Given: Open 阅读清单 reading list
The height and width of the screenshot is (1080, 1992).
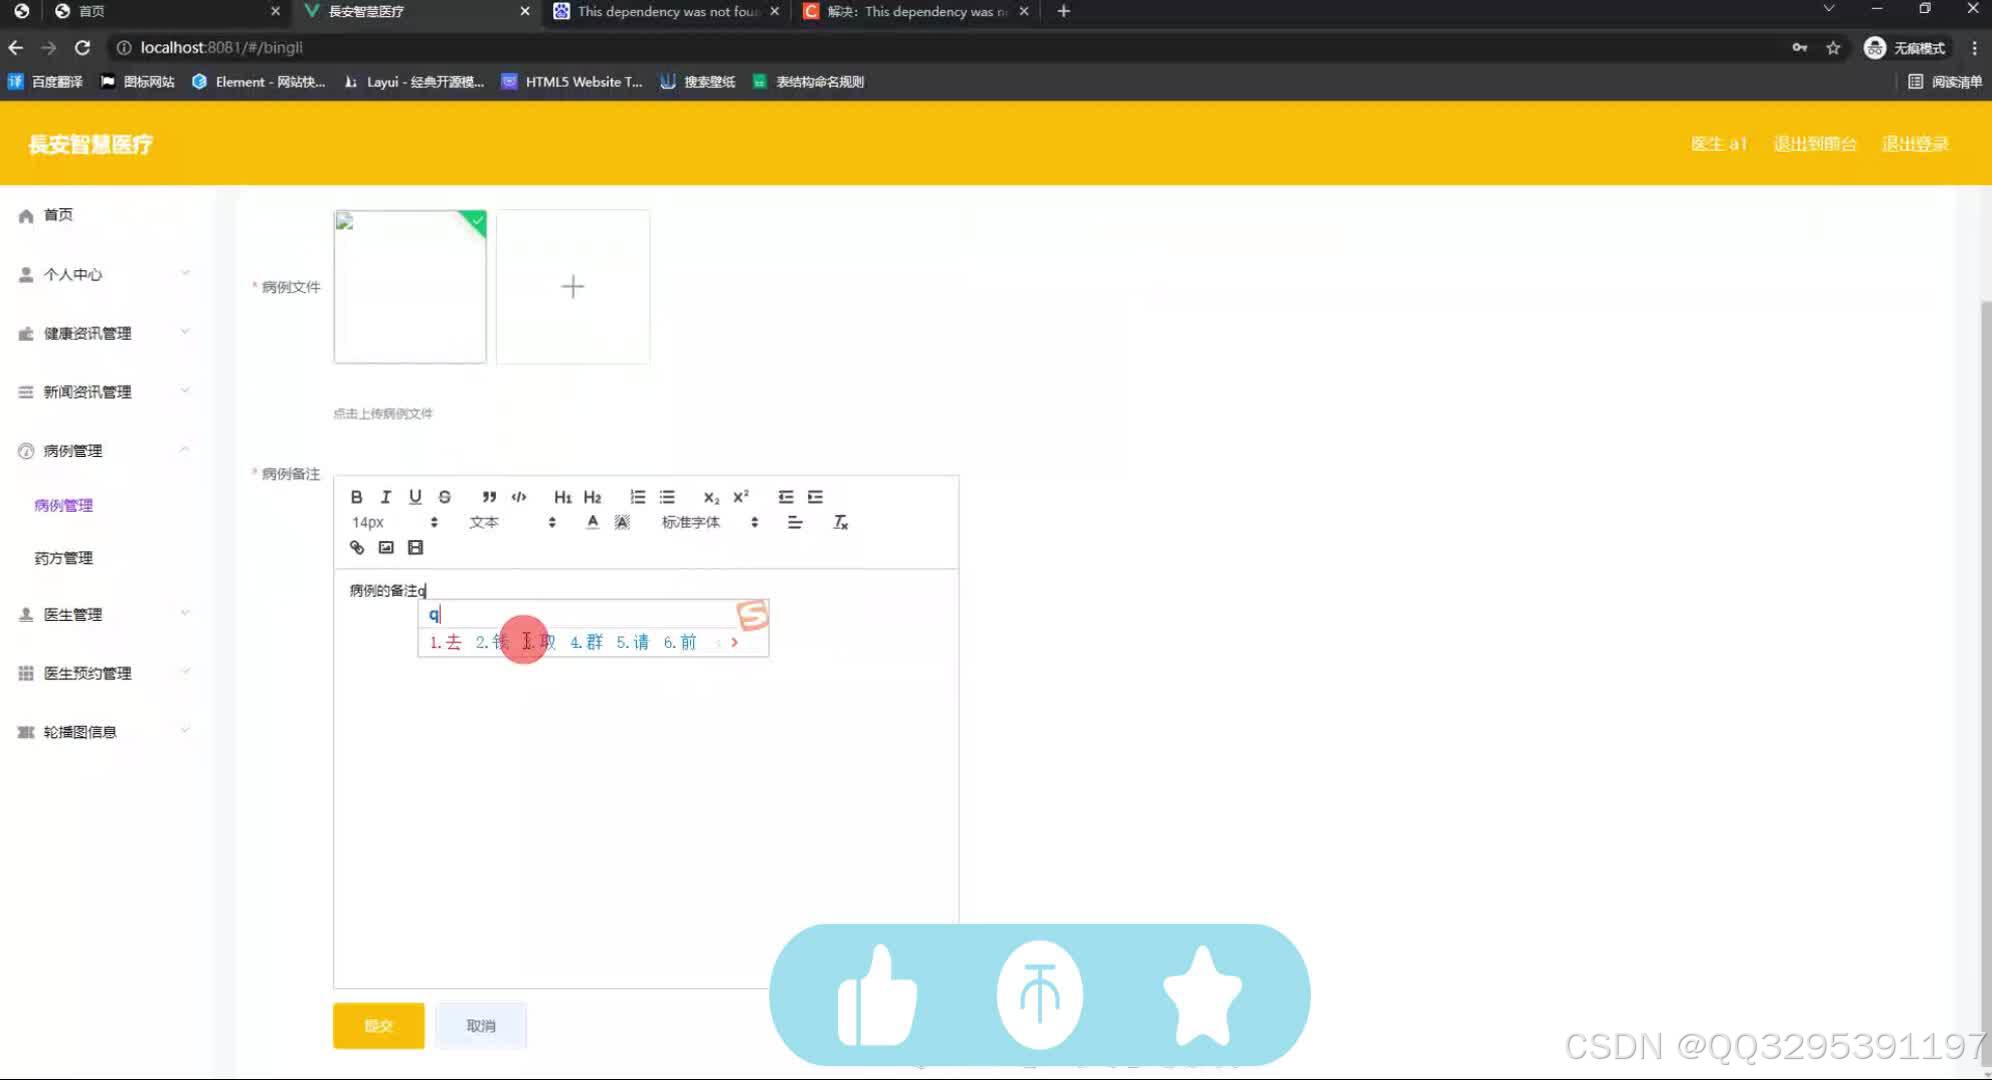Looking at the screenshot, I should [x=1945, y=82].
